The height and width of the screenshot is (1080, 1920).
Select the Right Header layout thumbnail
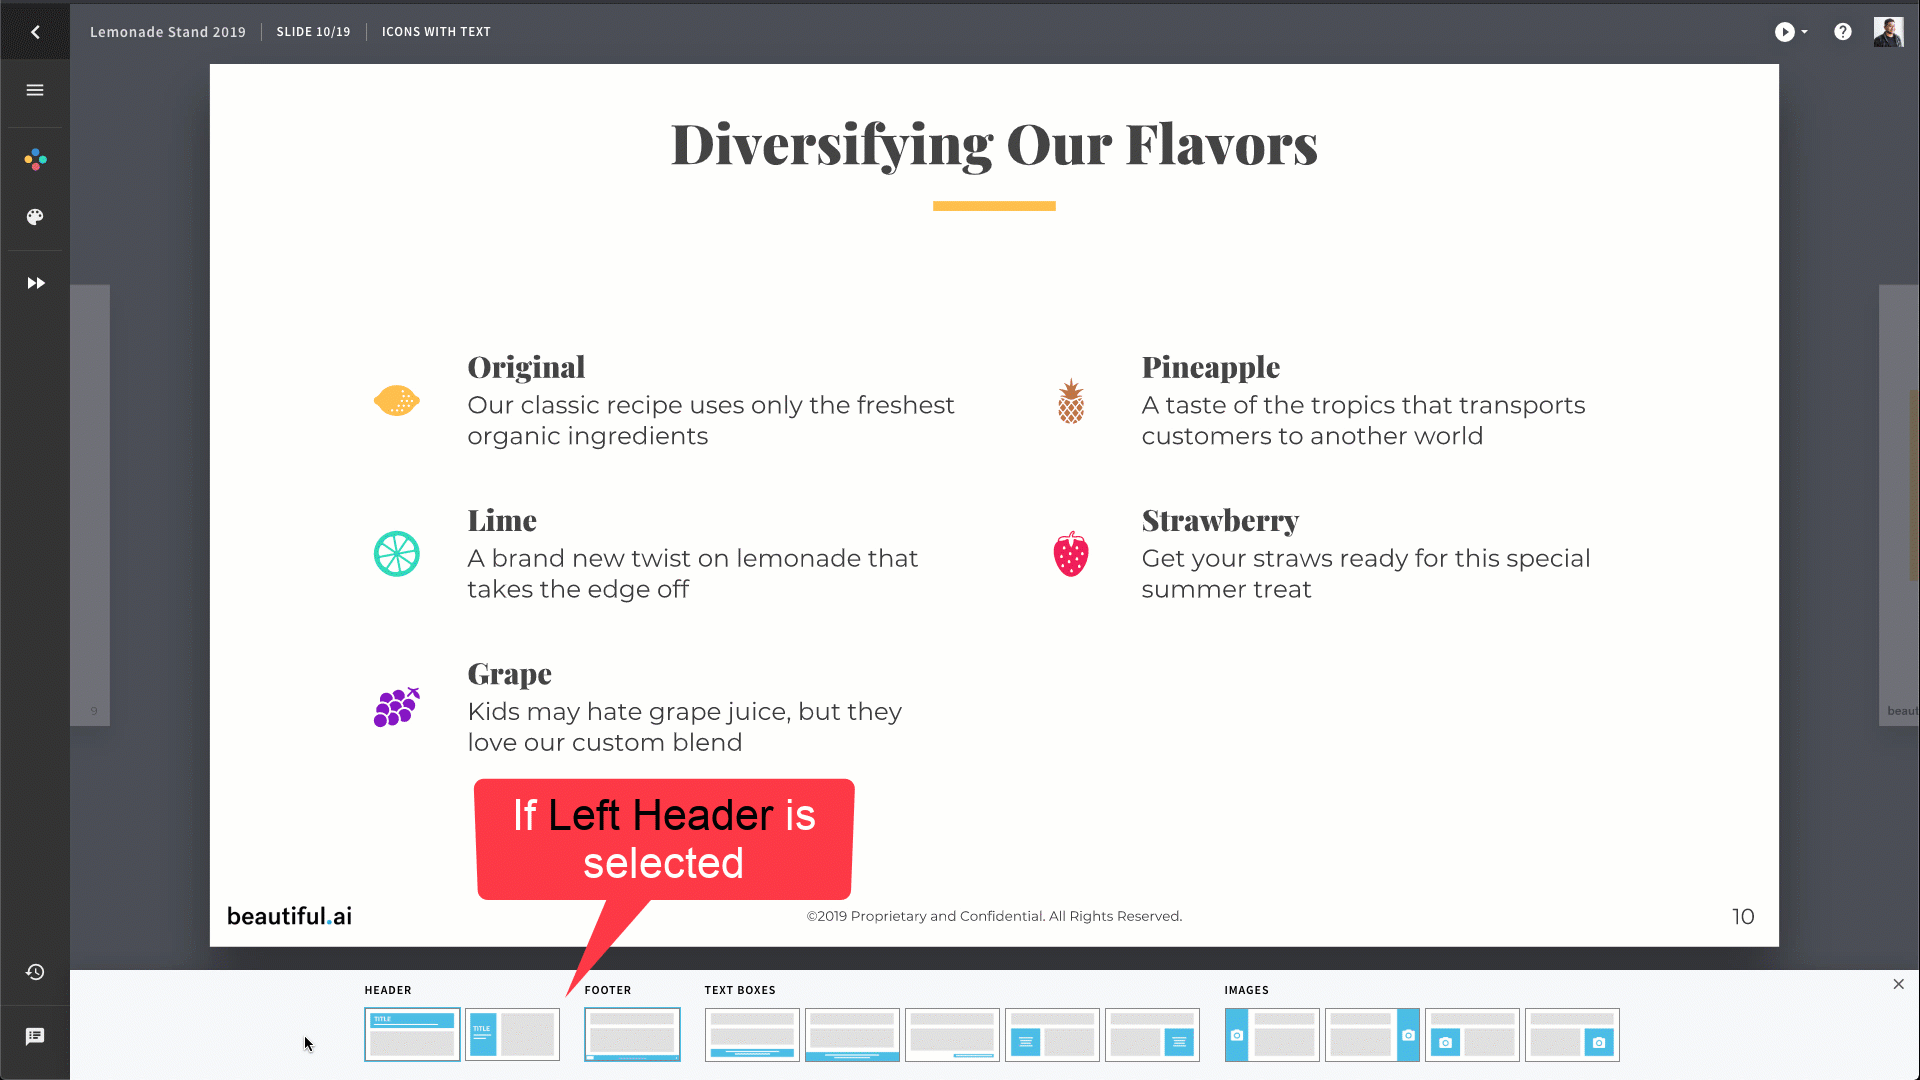(x=513, y=1034)
